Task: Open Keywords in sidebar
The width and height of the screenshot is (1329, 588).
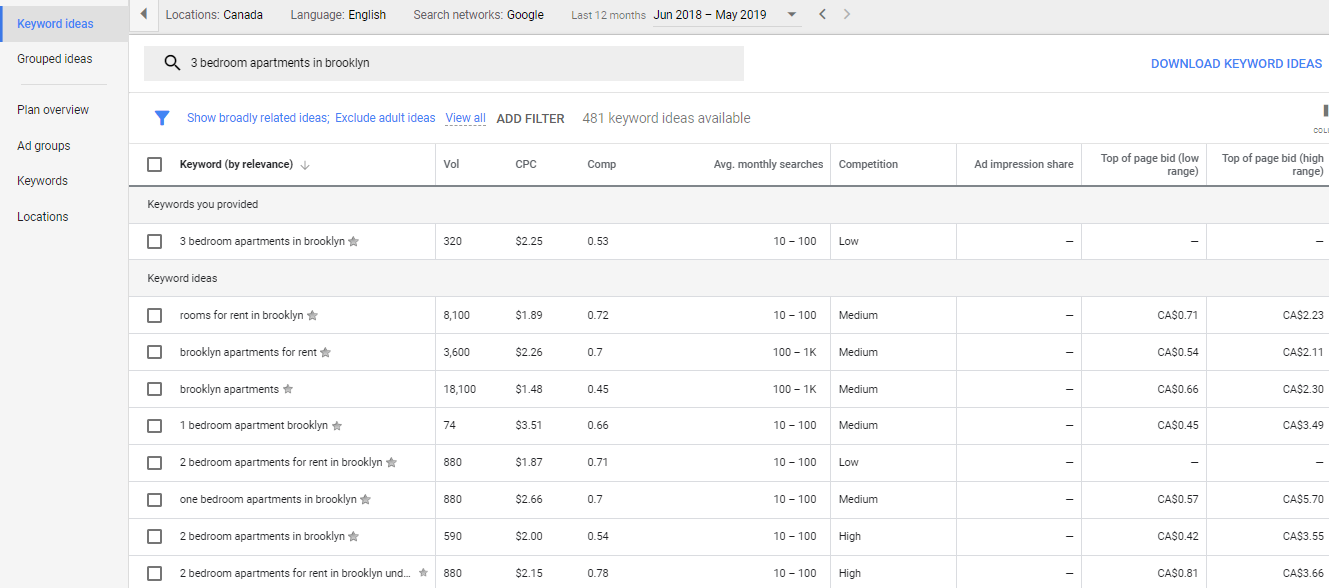Action: click(x=42, y=181)
